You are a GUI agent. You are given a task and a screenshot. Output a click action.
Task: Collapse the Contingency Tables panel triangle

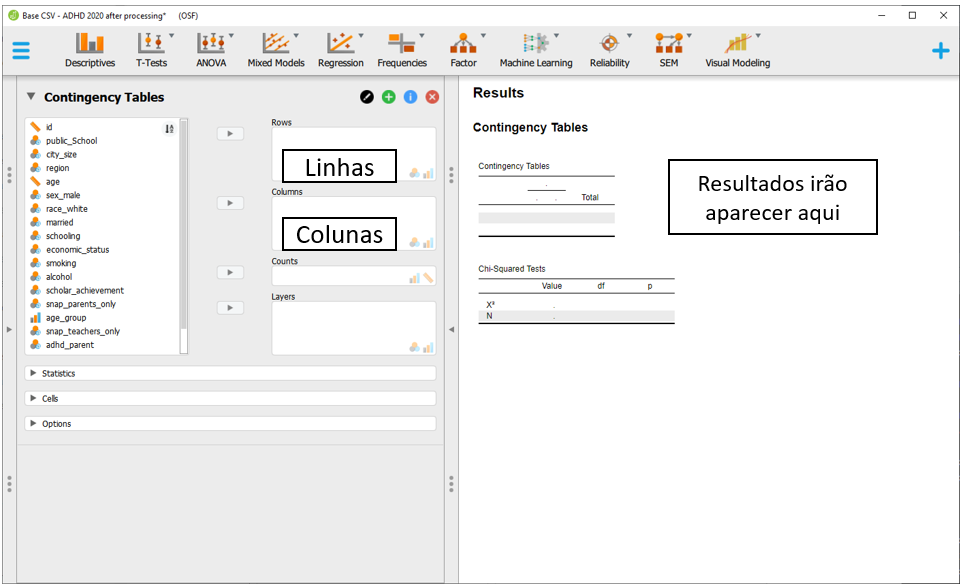[31, 97]
